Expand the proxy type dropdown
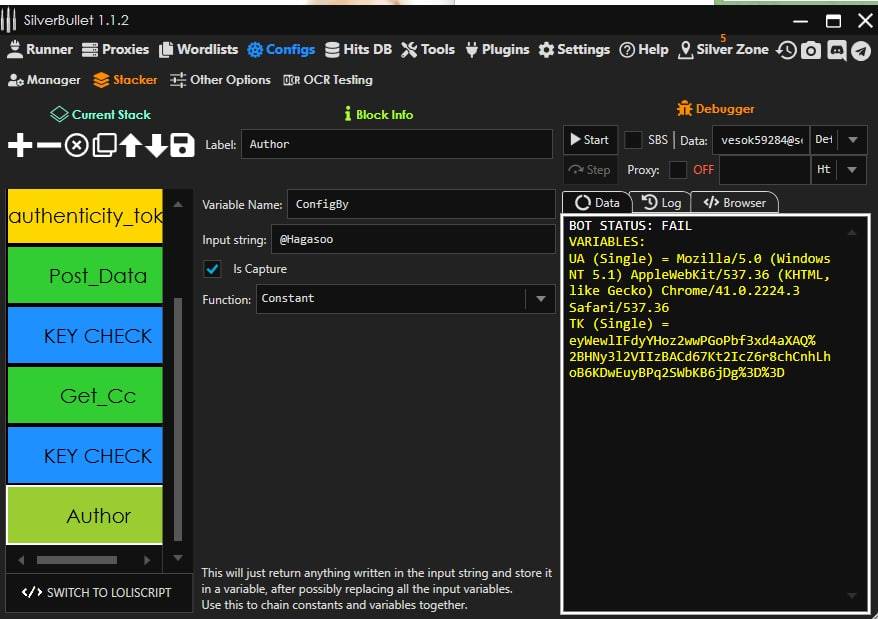This screenshot has height=619, width=878. pyautogui.click(x=852, y=170)
